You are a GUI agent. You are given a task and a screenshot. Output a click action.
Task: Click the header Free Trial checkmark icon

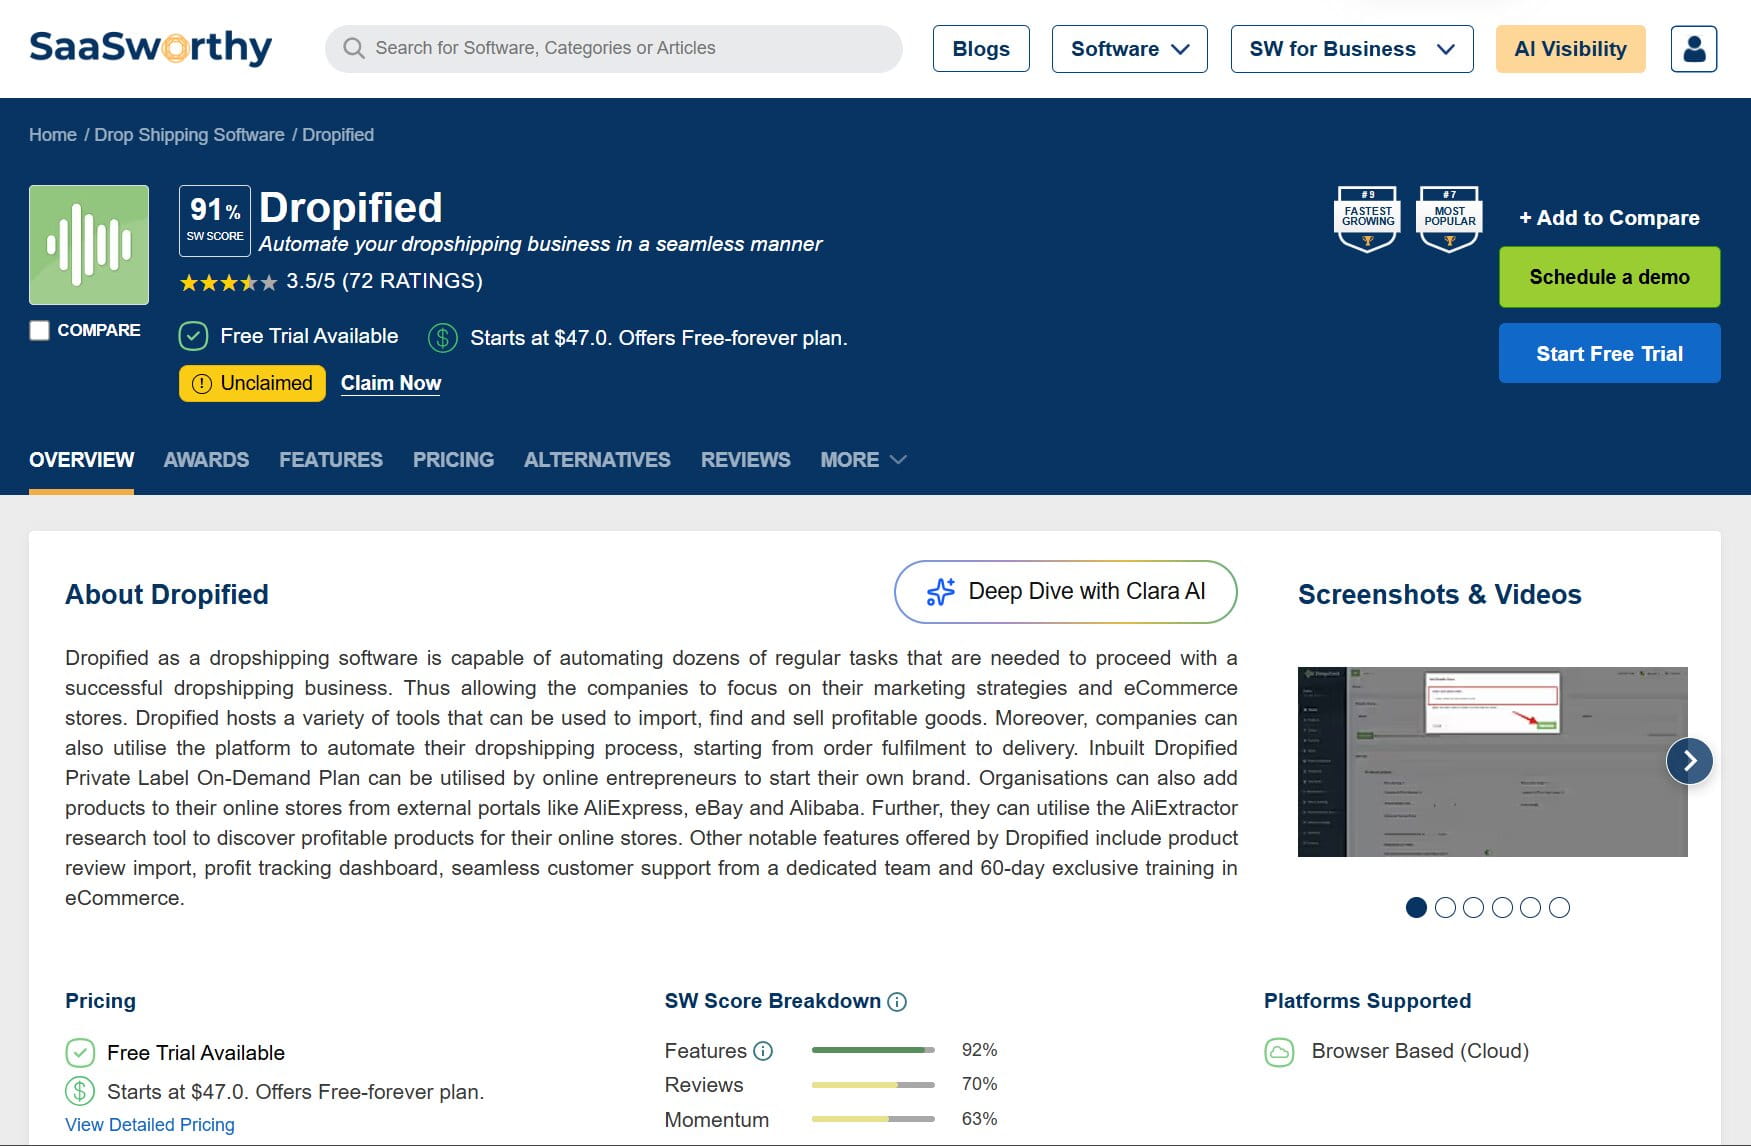tap(193, 336)
